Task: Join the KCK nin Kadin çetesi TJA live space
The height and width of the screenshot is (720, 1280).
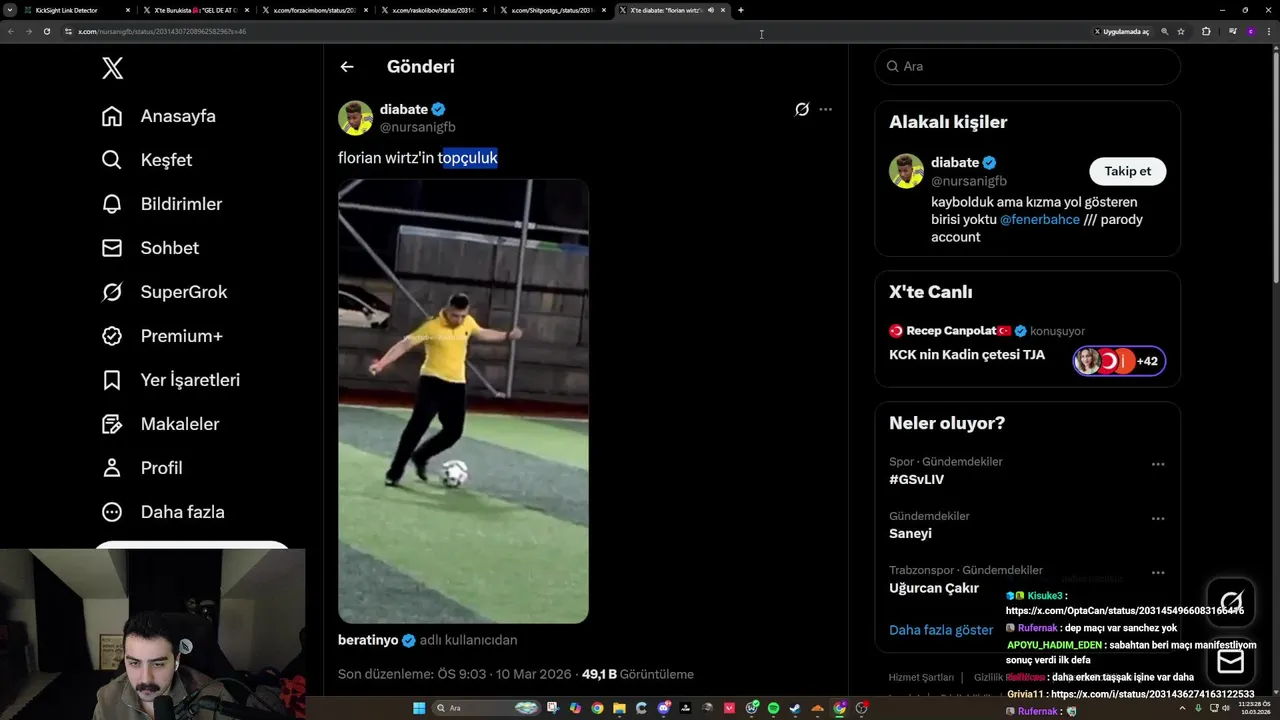Action: click(967, 354)
